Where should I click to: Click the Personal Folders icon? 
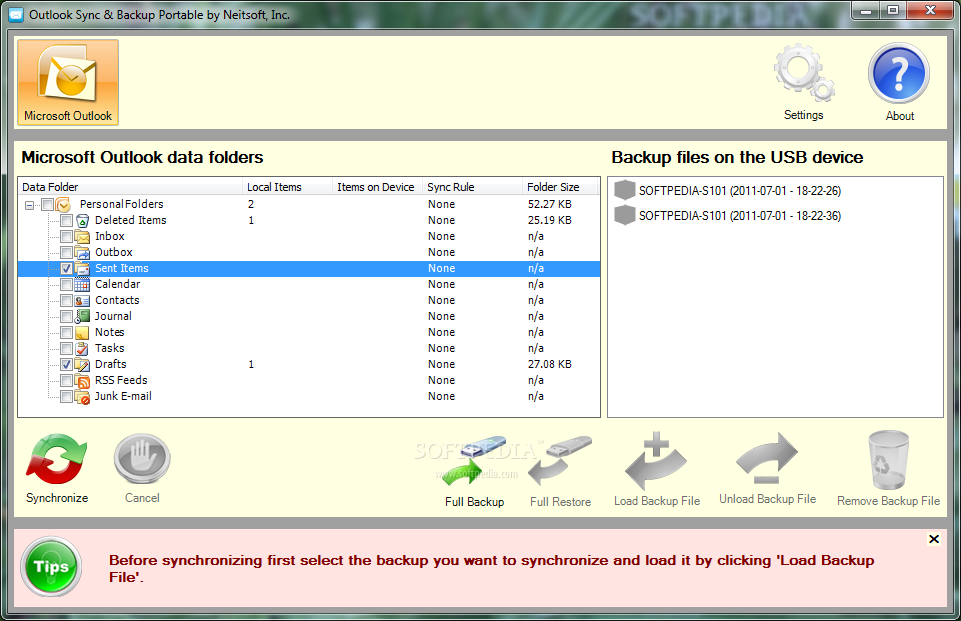tap(63, 205)
